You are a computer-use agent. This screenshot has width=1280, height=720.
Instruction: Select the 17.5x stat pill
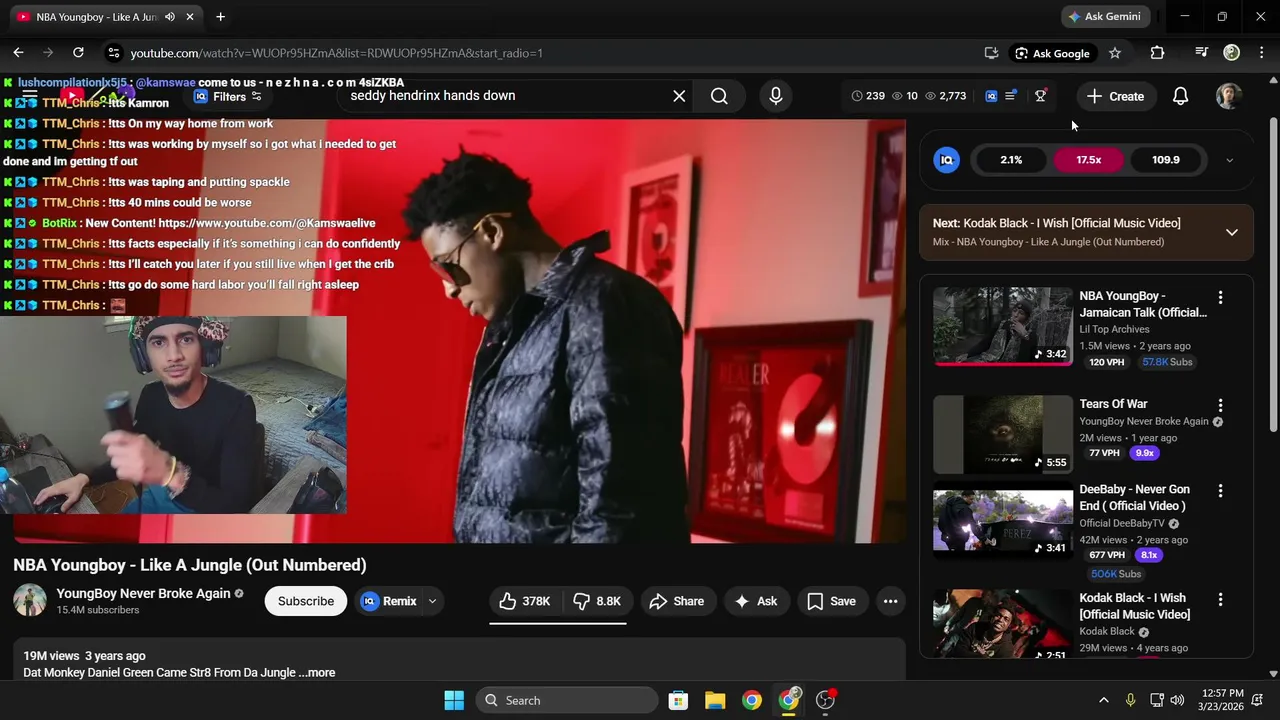click(1088, 160)
